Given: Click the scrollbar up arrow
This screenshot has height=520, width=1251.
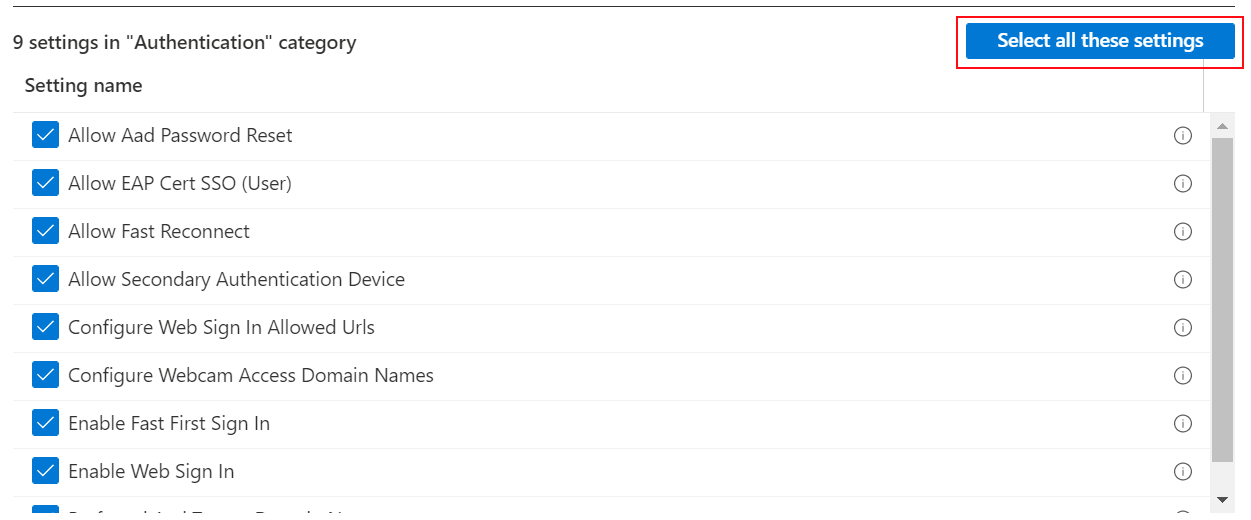Looking at the screenshot, I should point(1222,126).
